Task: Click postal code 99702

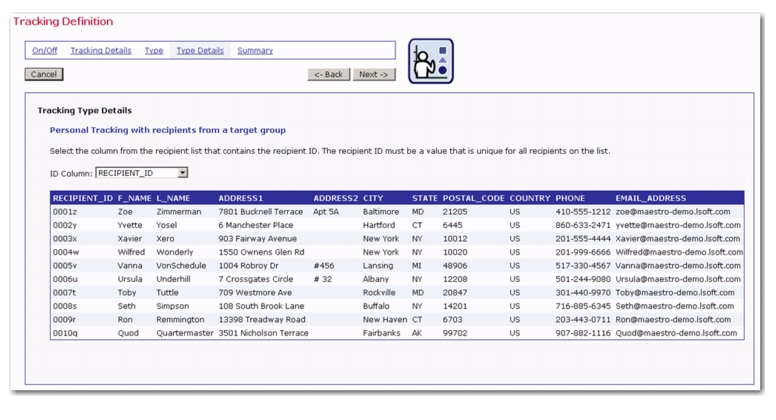Action: pyautogui.click(x=455, y=333)
